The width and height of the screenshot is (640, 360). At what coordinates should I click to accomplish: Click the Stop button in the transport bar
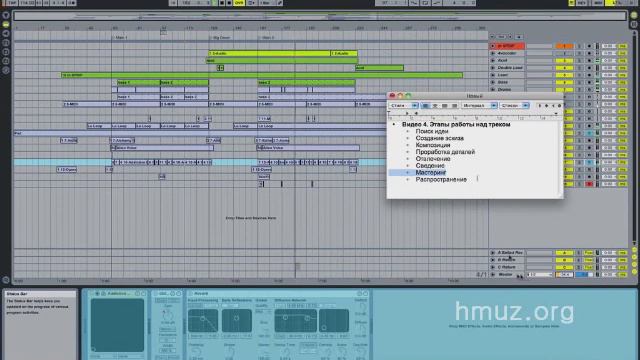coord(222,2)
